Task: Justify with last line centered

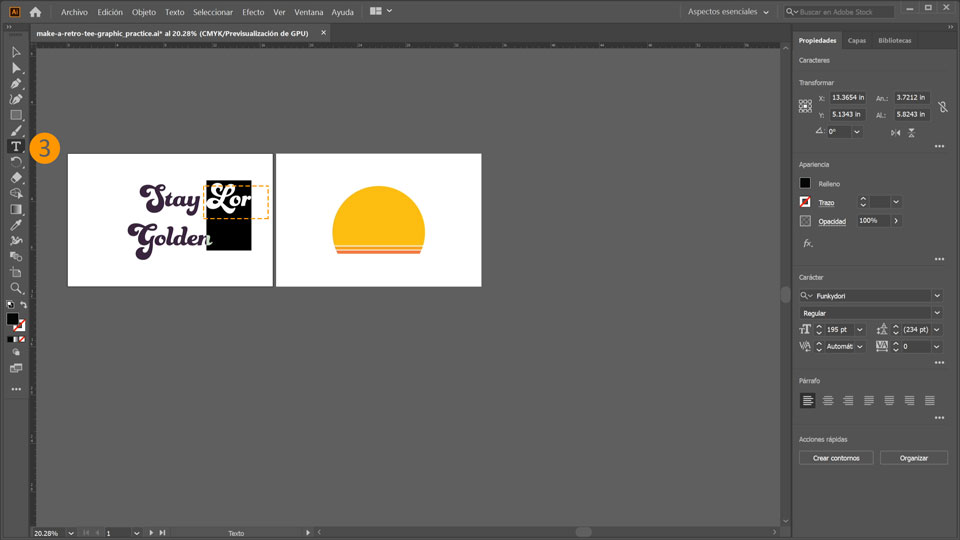Action: pyautogui.click(x=889, y=400)
